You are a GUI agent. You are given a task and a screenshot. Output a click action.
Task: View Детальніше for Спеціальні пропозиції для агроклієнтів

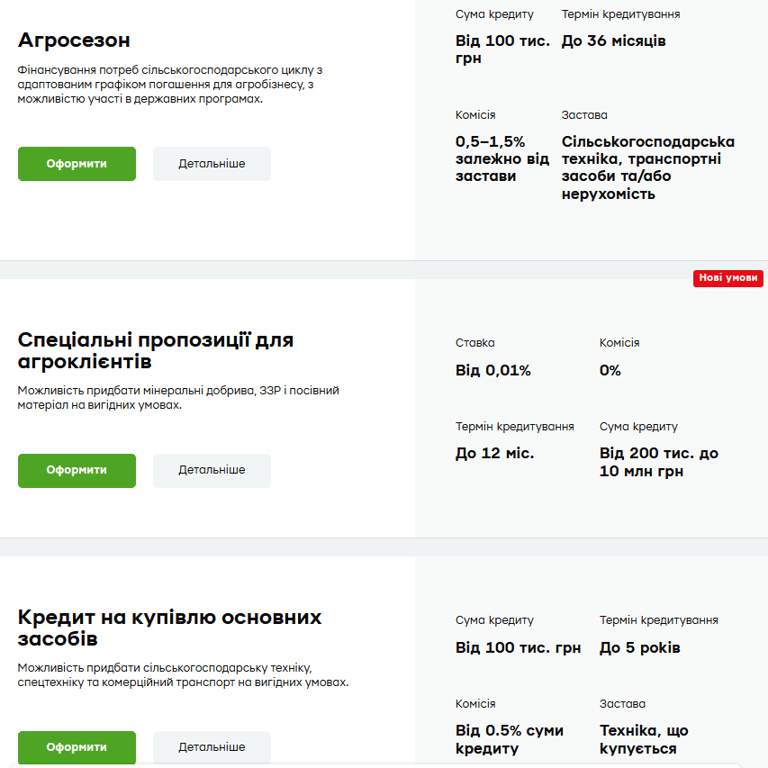click(x=211, y=470)
